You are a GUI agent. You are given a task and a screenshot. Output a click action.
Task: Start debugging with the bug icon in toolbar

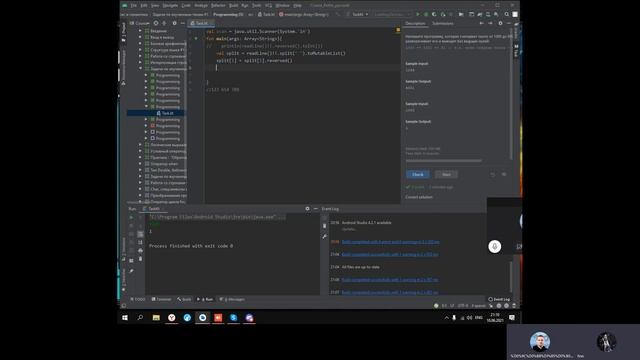pos(426,14)
